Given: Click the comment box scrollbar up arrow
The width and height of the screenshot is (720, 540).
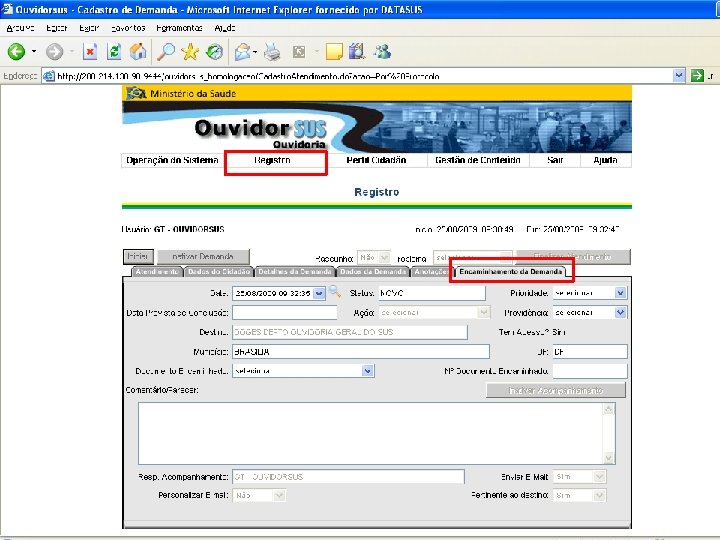Looking at the screenshot, I should pyautogui.click(x=609, y=409).
